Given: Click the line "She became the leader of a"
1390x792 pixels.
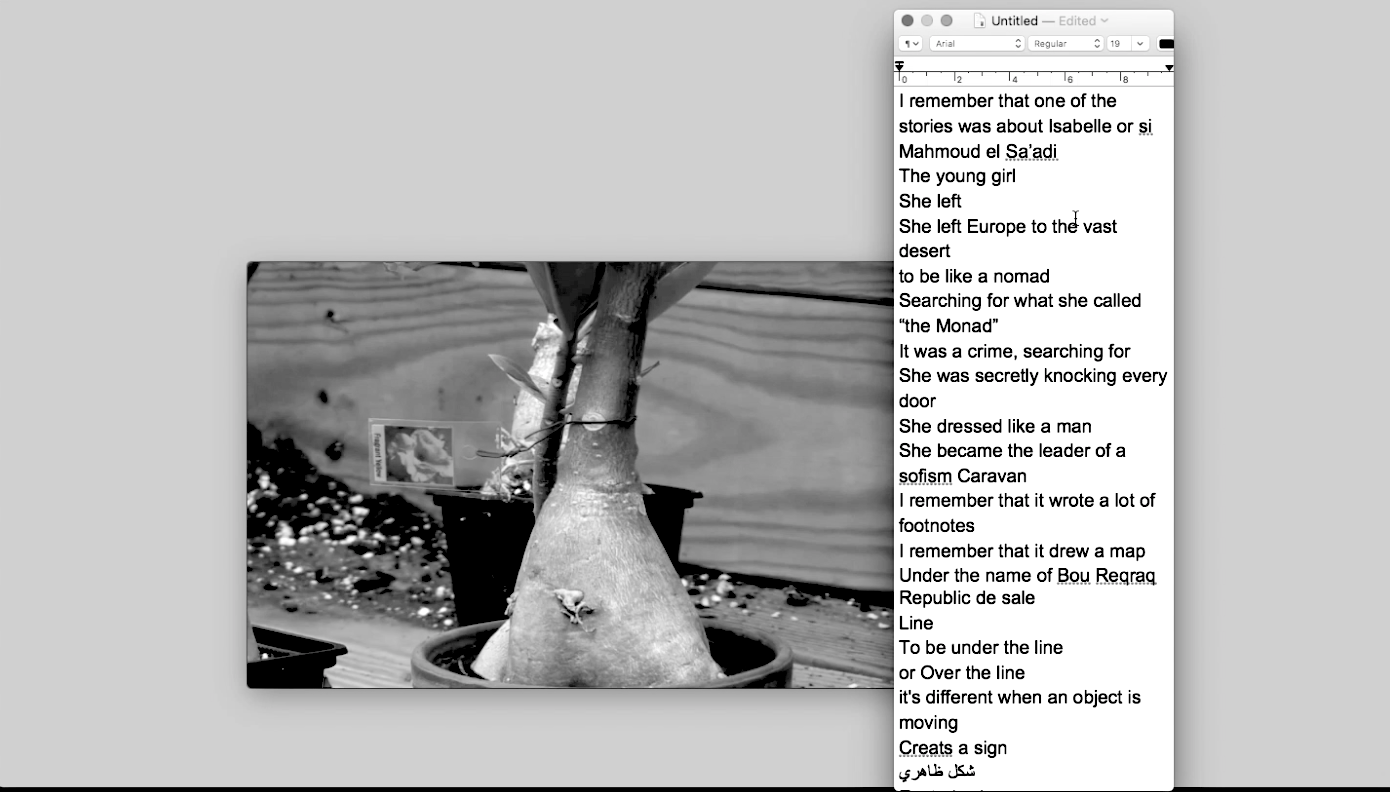Looking at the screenshot, I should point(1012,451).
